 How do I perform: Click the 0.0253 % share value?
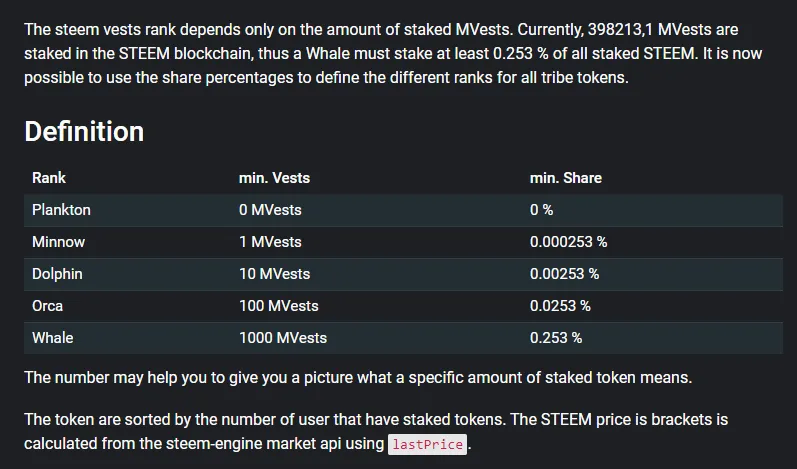(560, 306)
